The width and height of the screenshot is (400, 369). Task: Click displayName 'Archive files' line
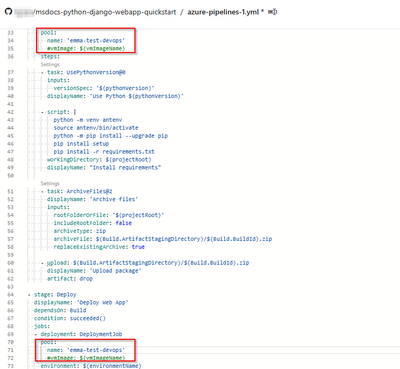(x=92, y=199)
